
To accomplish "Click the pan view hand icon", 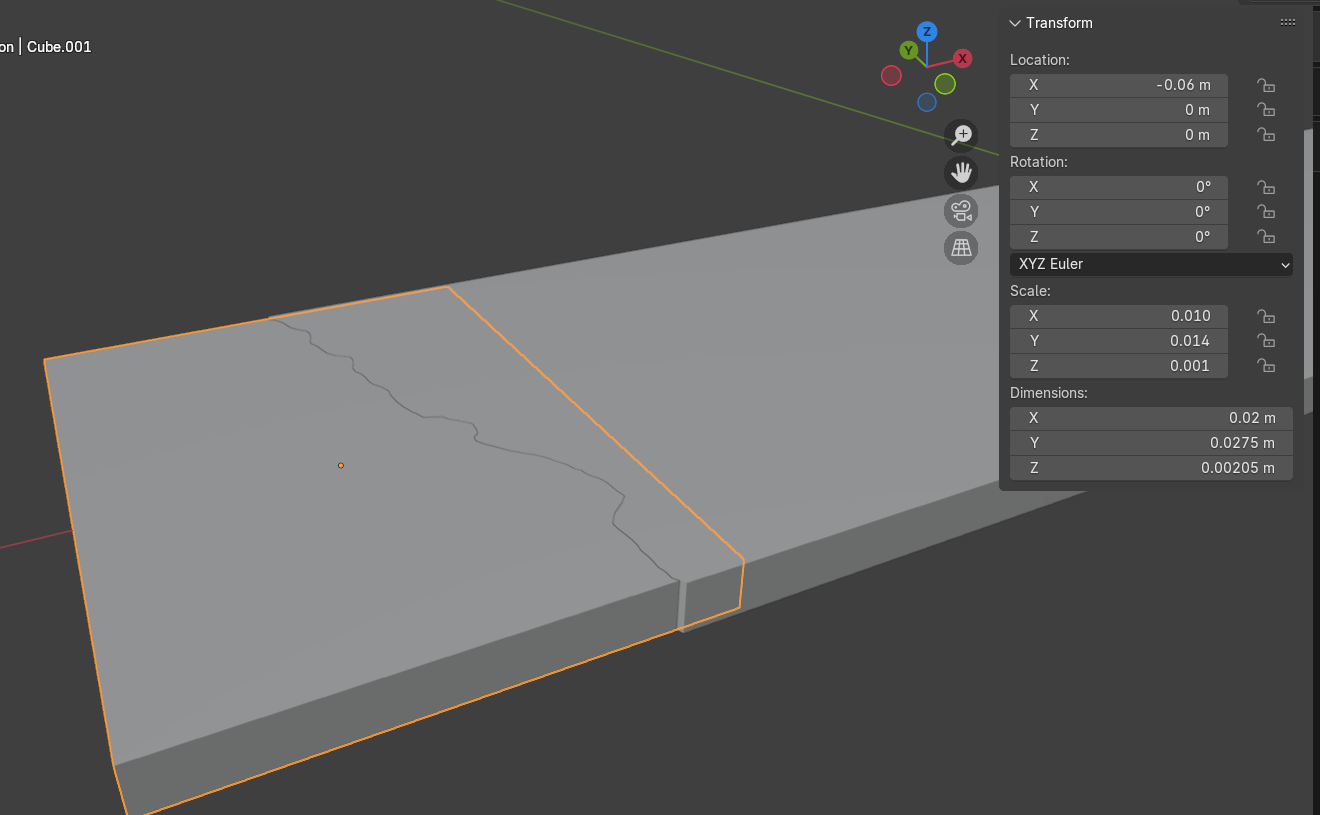I will [x=961, y=173].
